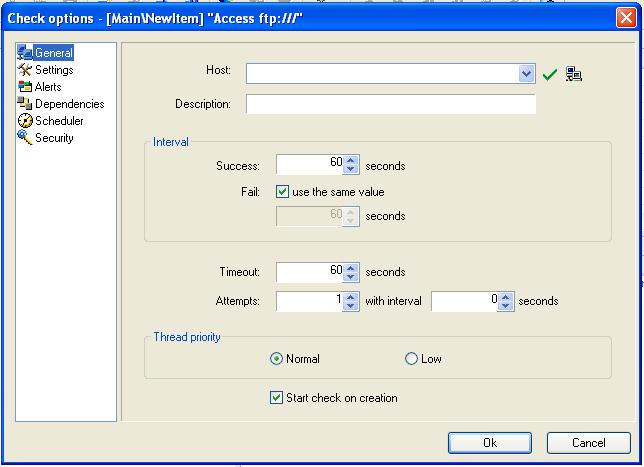Dismiss the dialog using the Cancel button

pos(589,443)
